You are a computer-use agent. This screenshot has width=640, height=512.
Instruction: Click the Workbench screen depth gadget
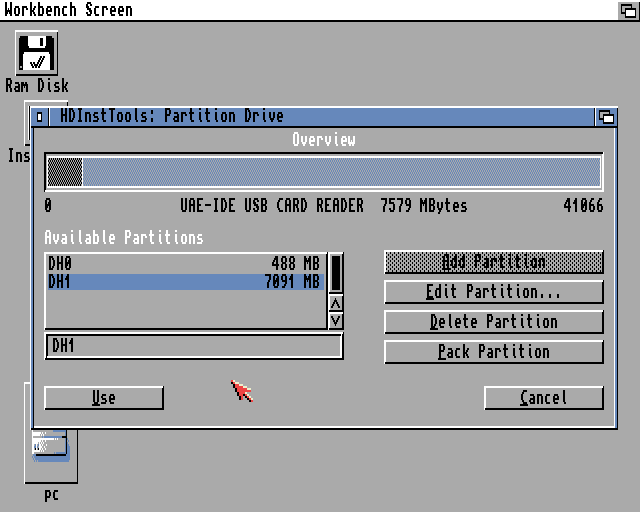click(628, 10)
